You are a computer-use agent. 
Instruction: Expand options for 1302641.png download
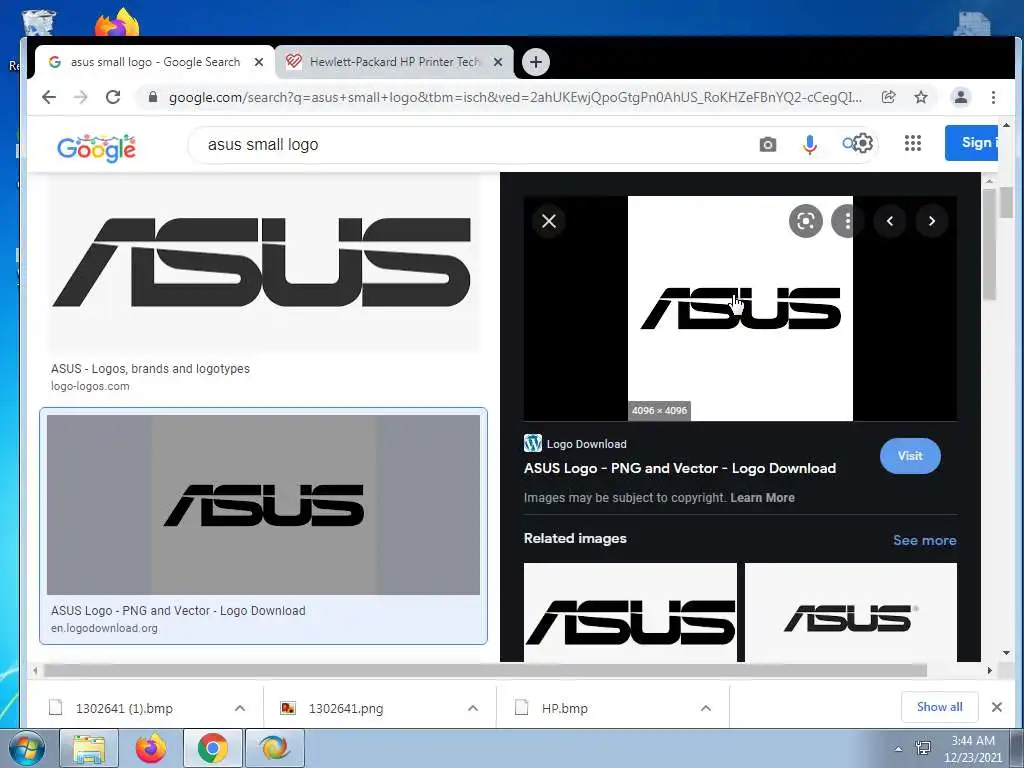pyautogui.click(x=473, y=708)
